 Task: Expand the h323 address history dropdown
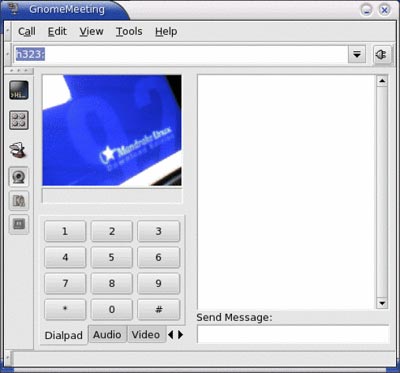357,54
